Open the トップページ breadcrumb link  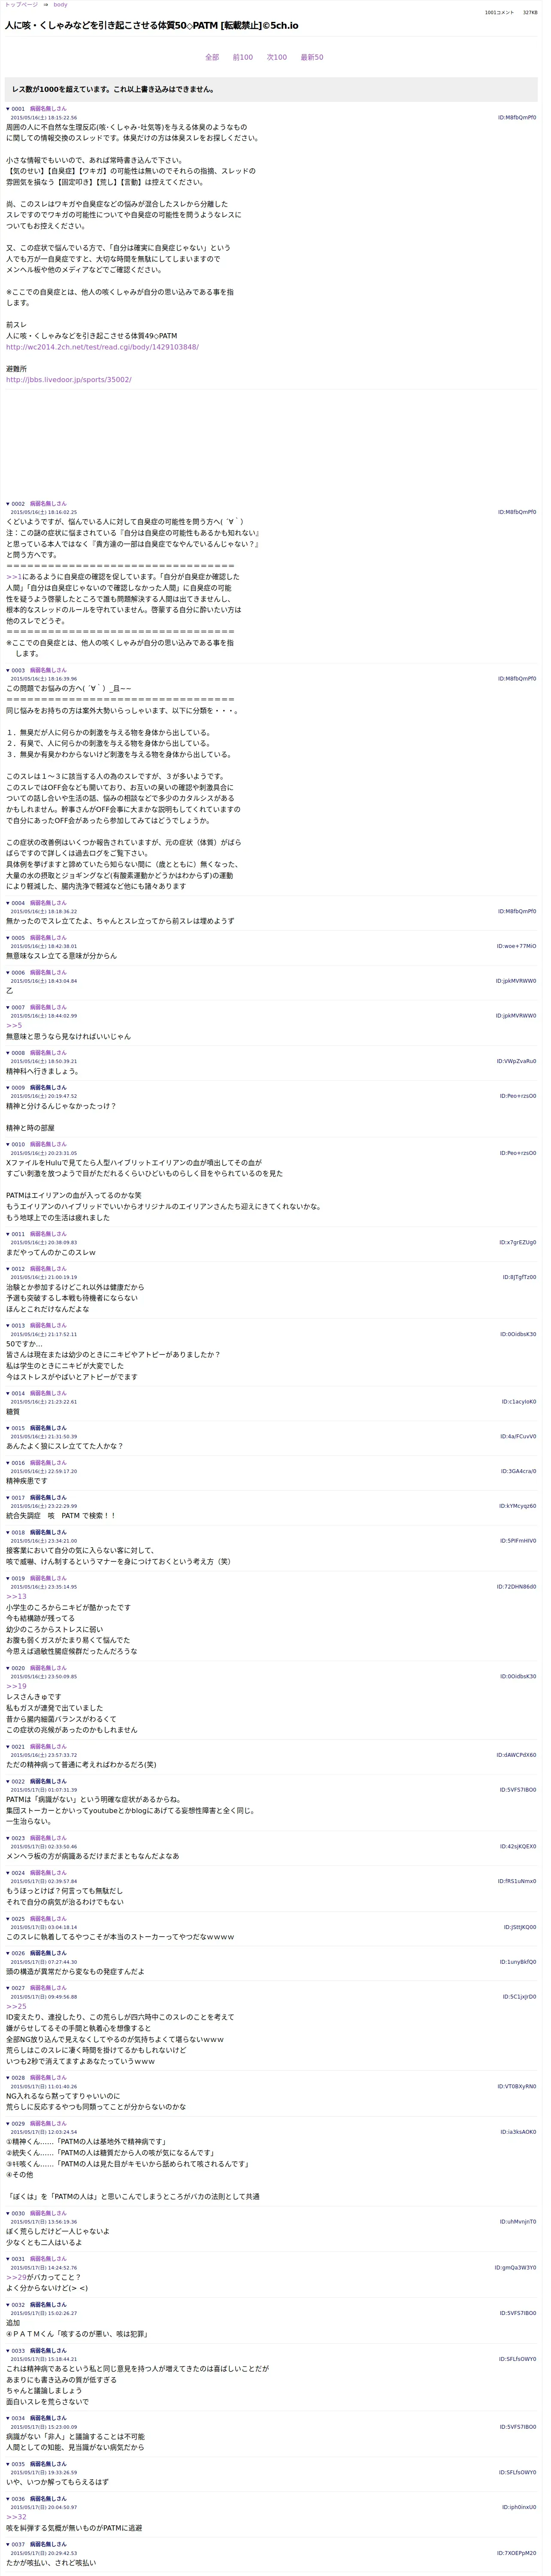22,5
